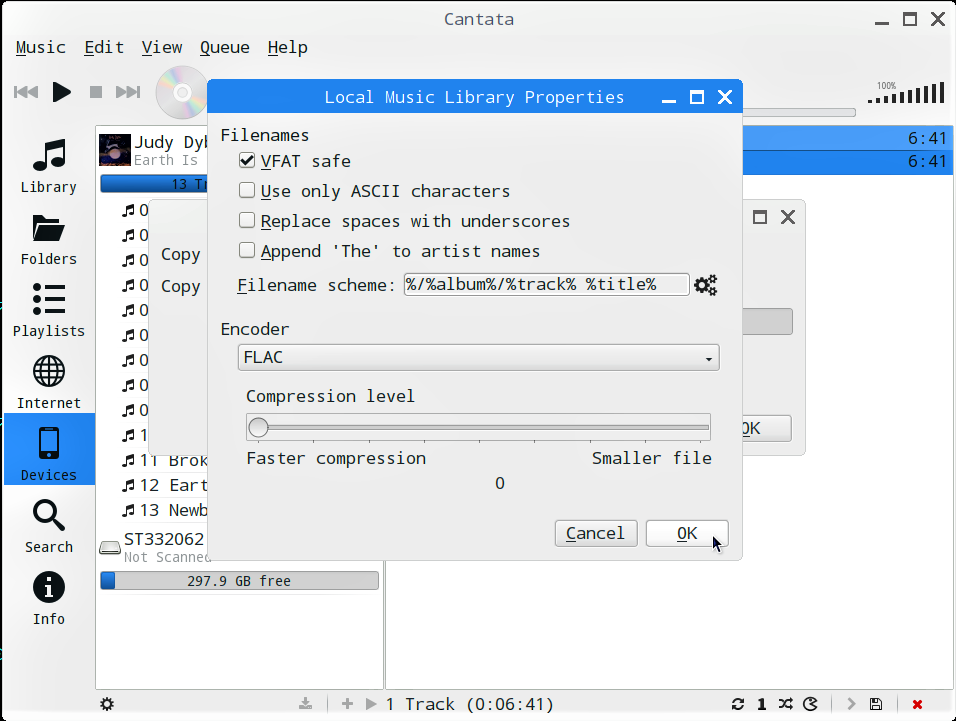Click the play icon before track count in status bar
The width and height of the screenshot is (956, 721).
pos(371,704)
